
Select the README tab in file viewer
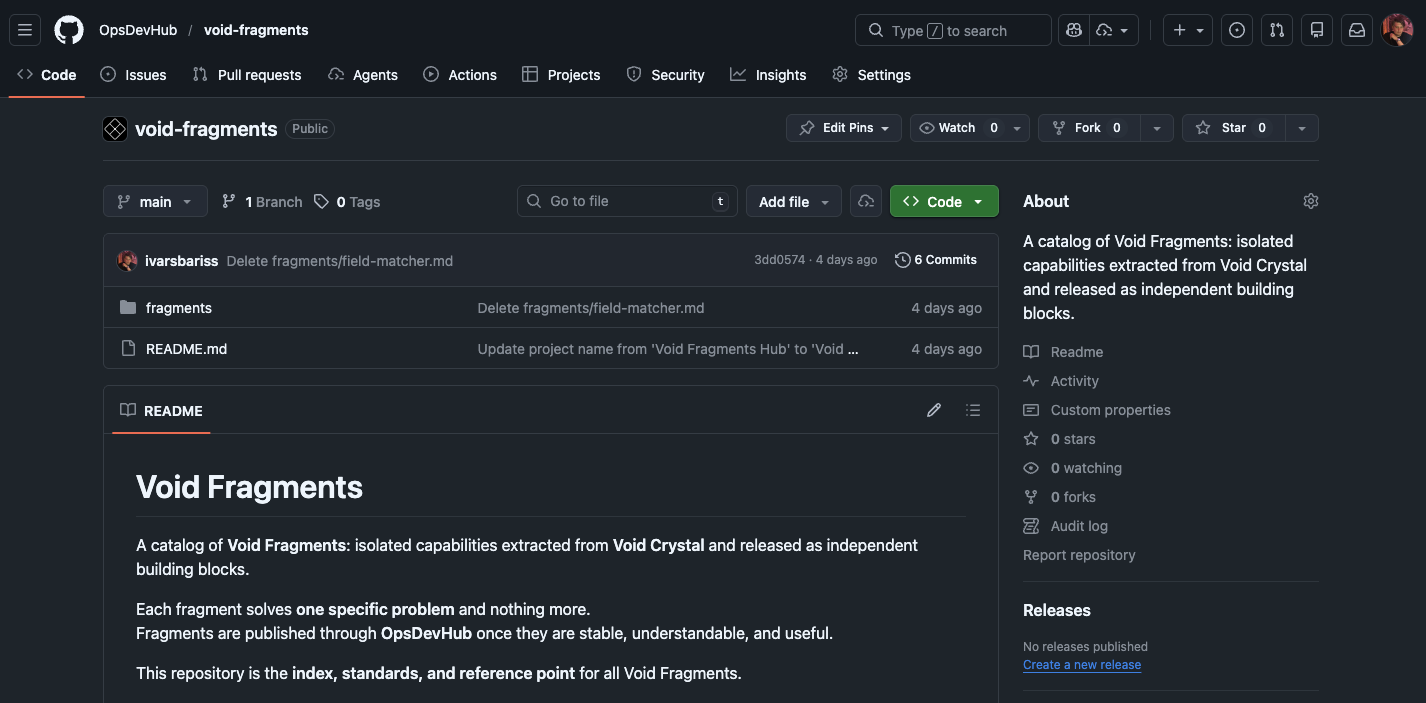tap(161, 410)
